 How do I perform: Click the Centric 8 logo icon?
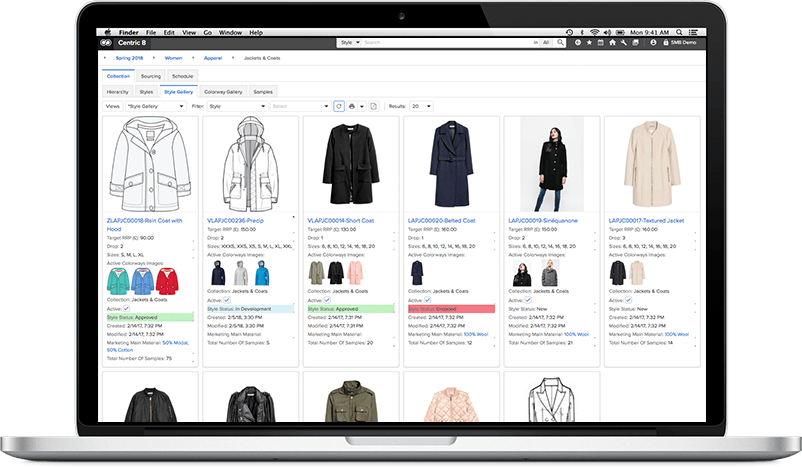(106, 43)
